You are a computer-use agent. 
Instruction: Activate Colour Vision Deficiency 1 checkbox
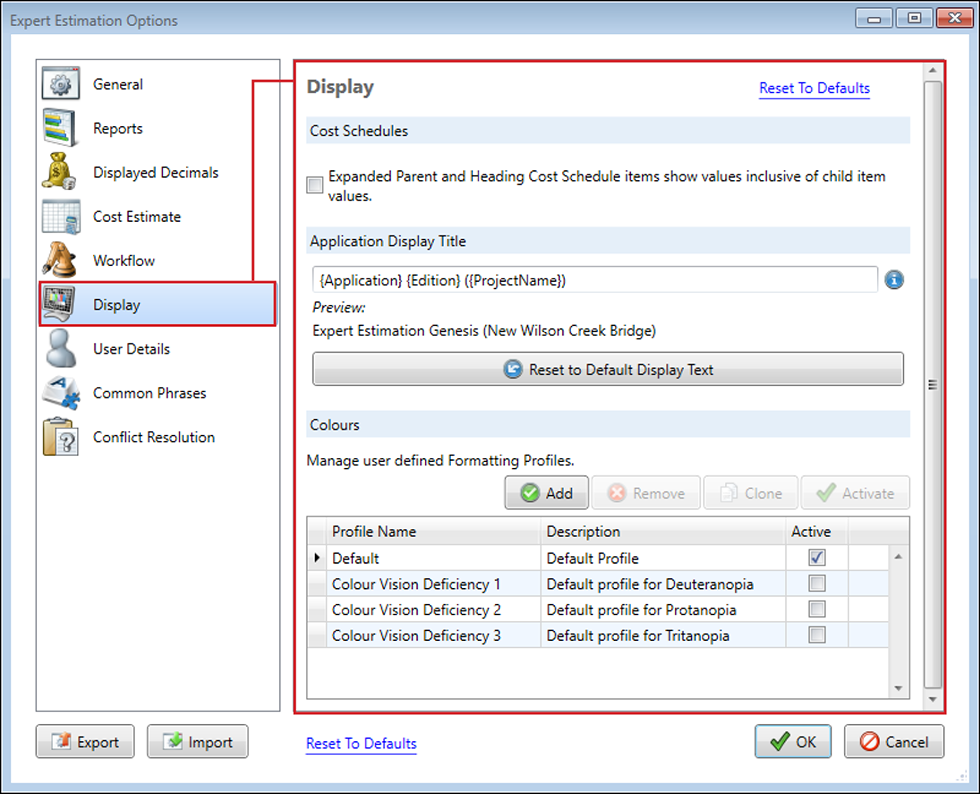(817, 584)
